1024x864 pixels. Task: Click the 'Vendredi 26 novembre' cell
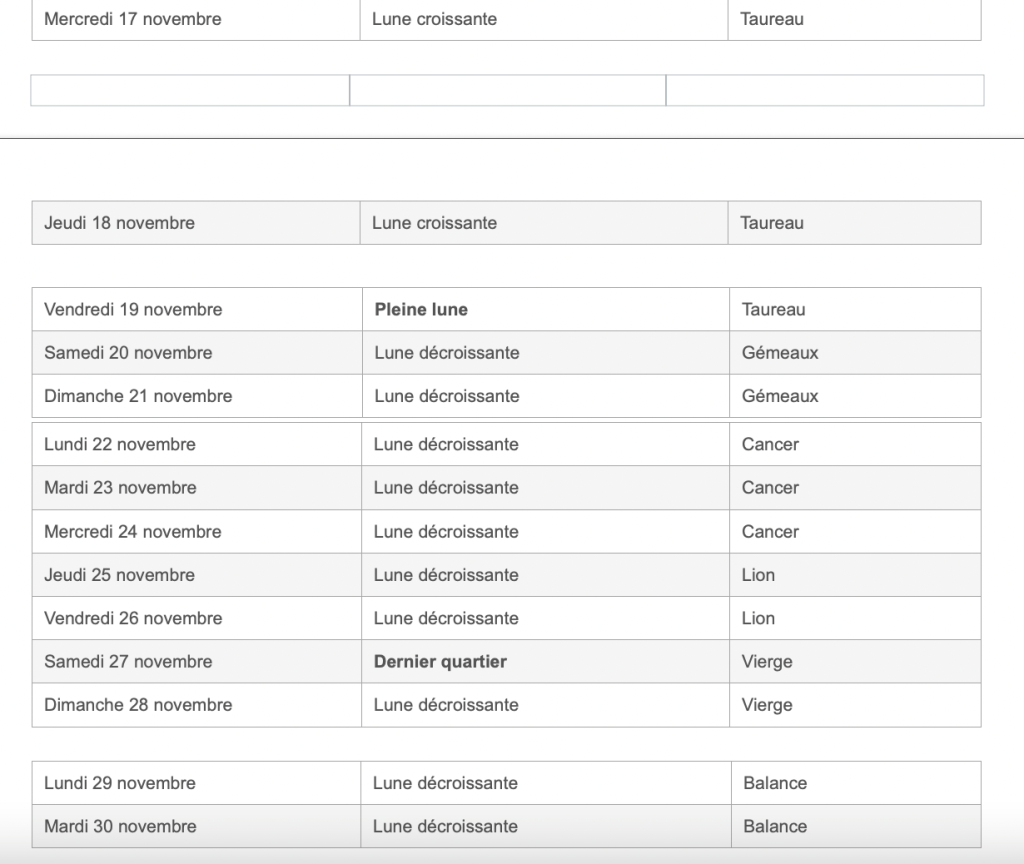point(133,619)
